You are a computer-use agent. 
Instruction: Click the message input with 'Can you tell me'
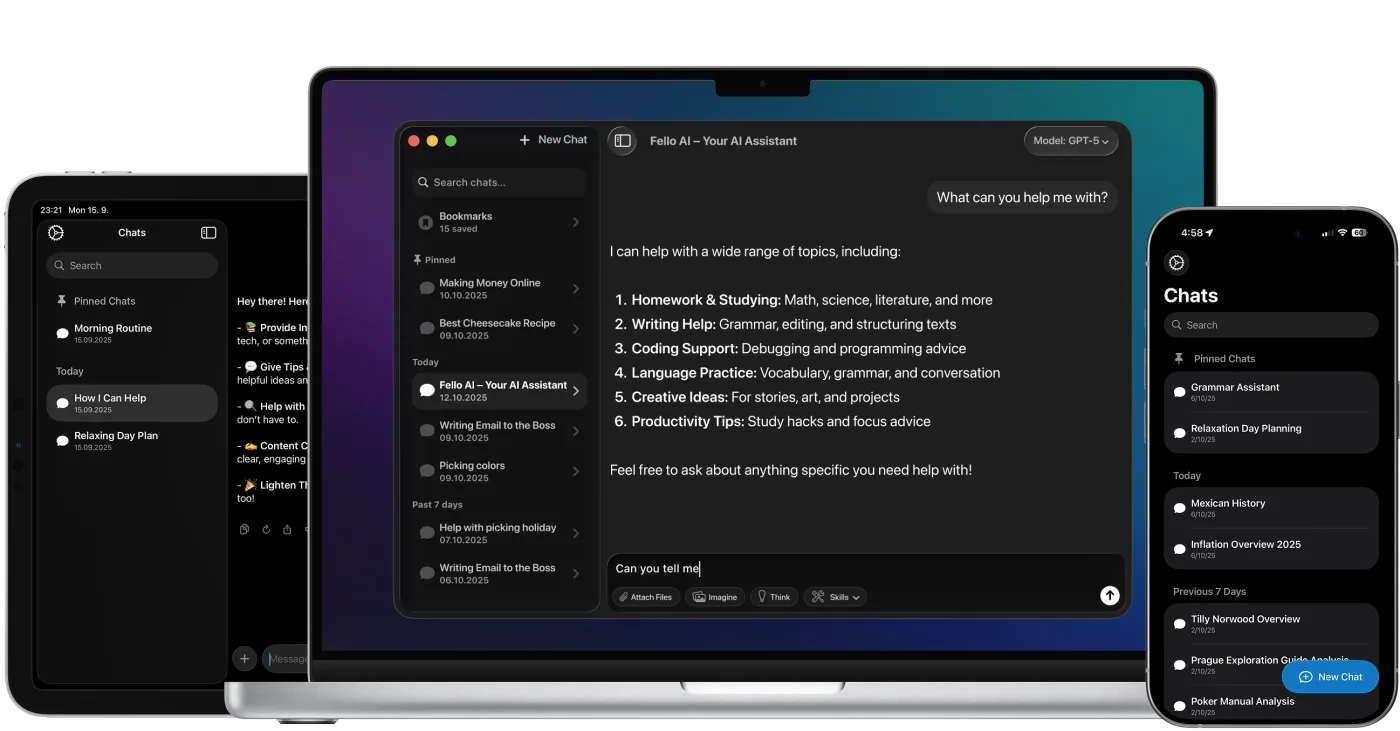[865, 568]
